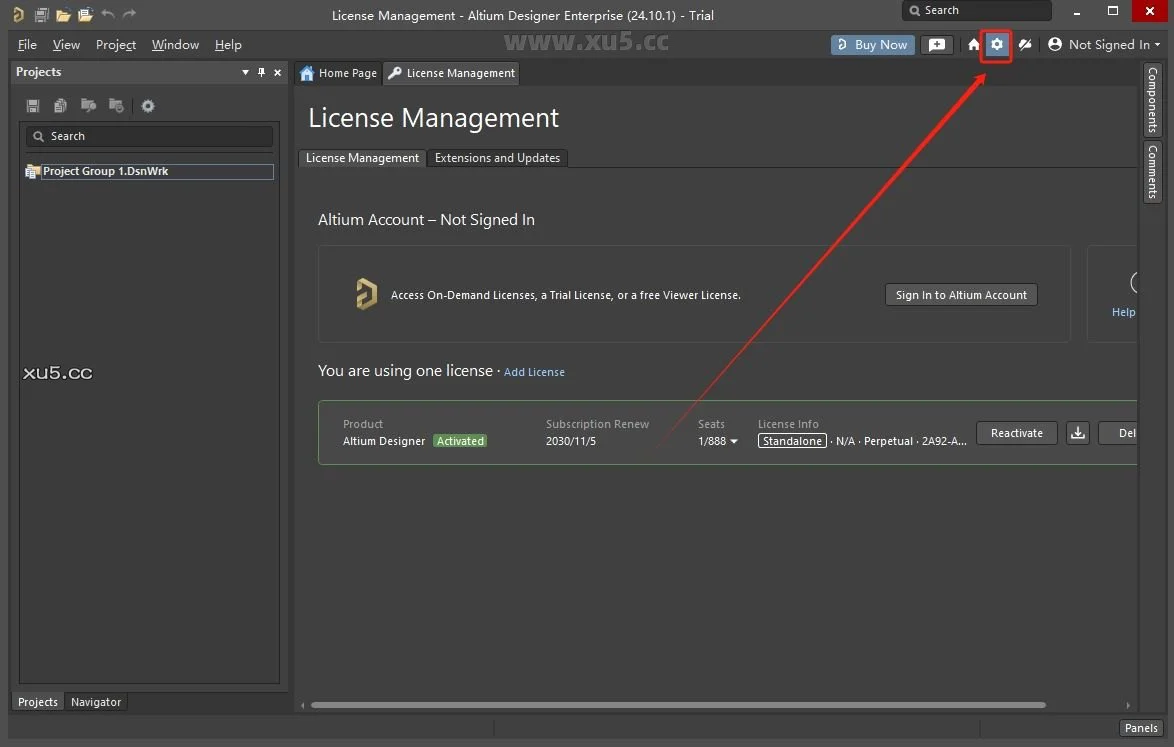Click the Add License link
This screenshot has height=747, width=1174.
point(534,372)
